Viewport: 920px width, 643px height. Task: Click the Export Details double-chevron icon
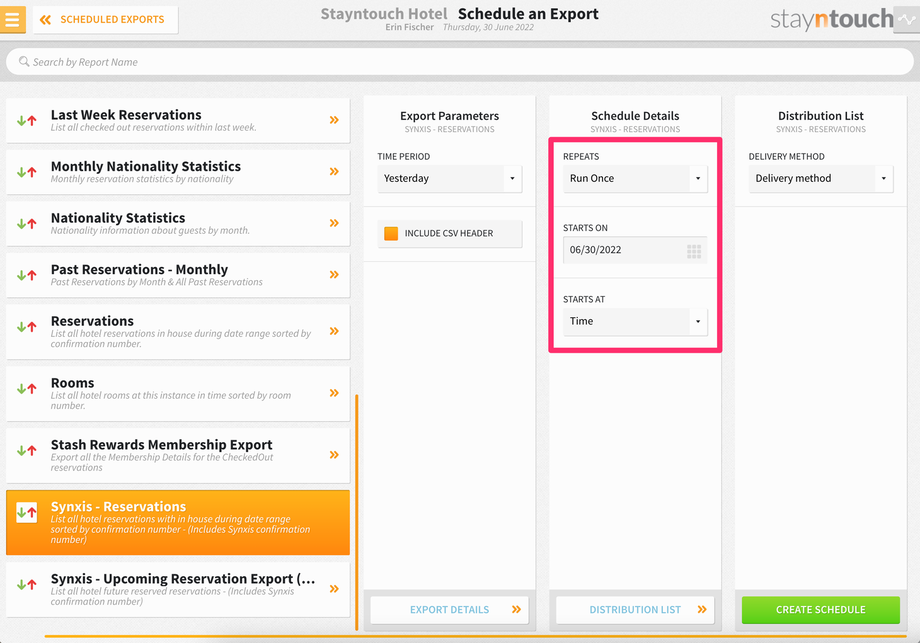(x=516, y=610)
